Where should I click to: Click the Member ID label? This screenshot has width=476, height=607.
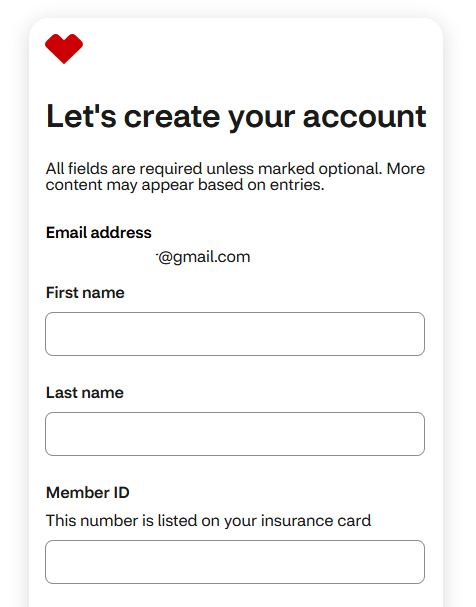pos(88,492)
